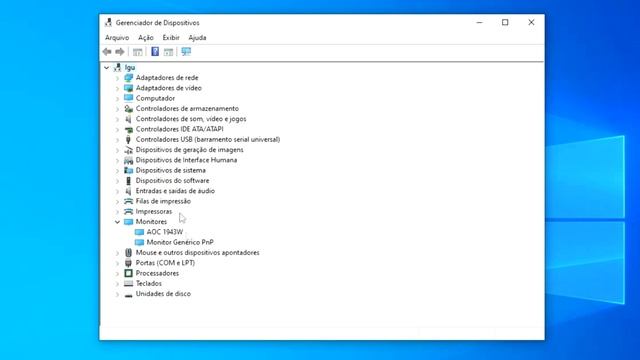Viewport: 640px width, 360px height.
Task: Expand the Adaptadores de vídeo category
Action: point(118,88)
